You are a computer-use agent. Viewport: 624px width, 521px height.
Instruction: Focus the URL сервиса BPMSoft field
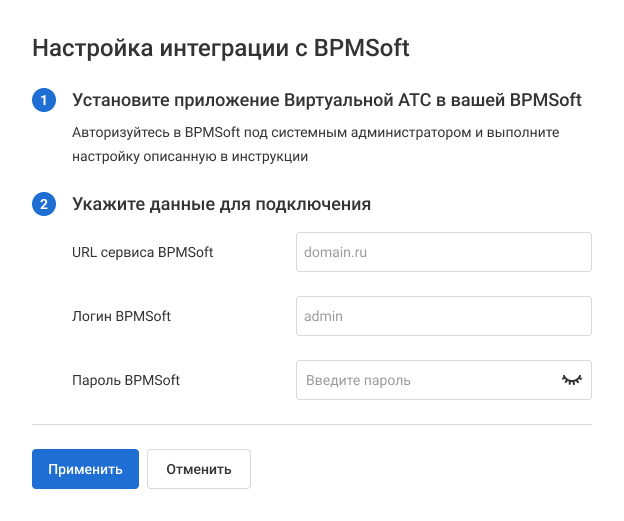[444, 253]
